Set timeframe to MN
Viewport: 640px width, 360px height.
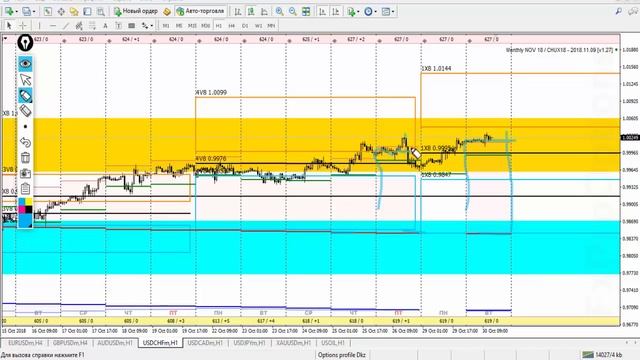click(x=271, y=26)
